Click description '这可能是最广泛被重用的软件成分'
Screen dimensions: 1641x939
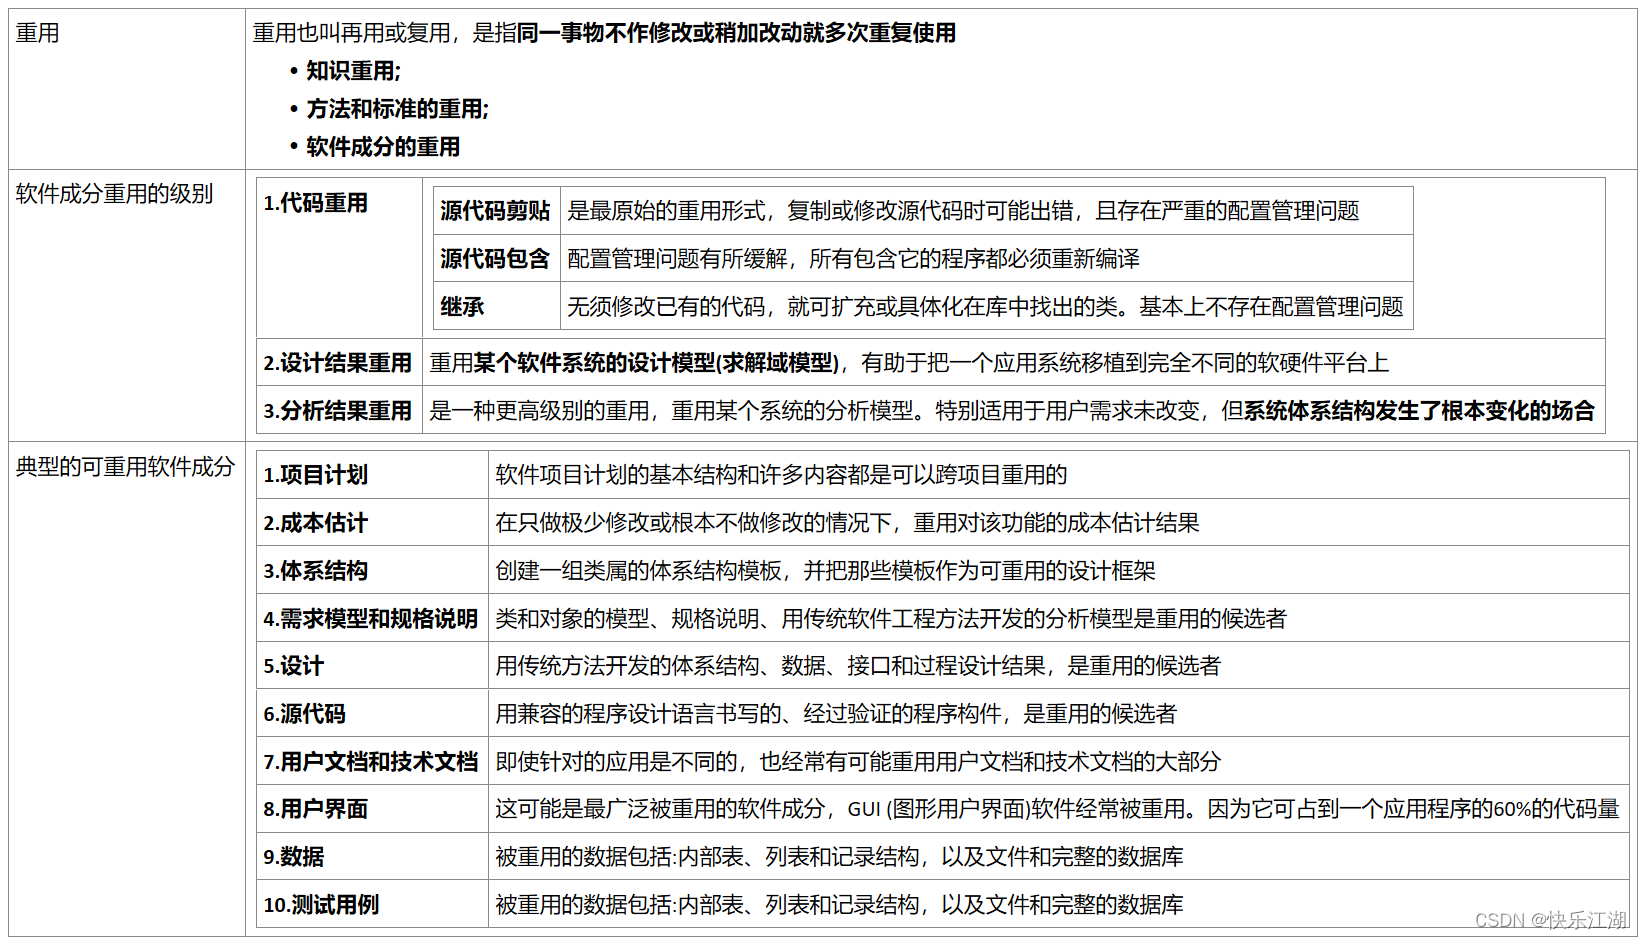pyautogui.click(x=1057, y=809)
